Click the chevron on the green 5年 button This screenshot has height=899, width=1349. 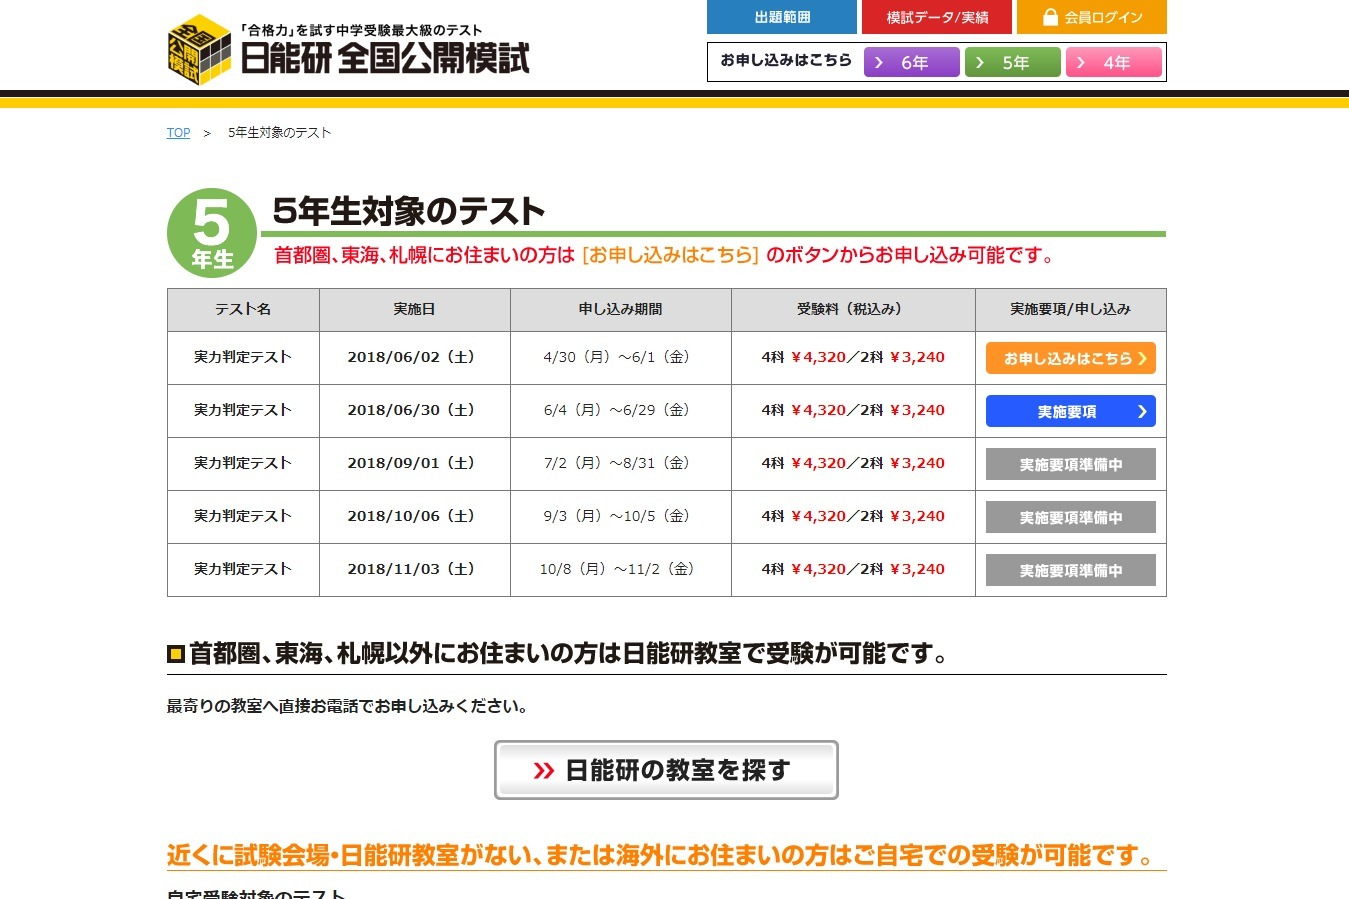[x=980, y=61]
